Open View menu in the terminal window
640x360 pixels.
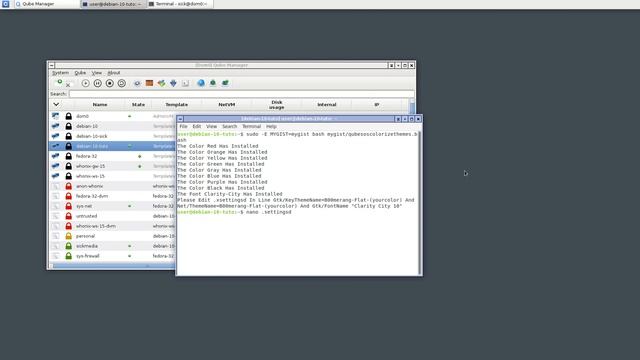click(x=211, y=127)
